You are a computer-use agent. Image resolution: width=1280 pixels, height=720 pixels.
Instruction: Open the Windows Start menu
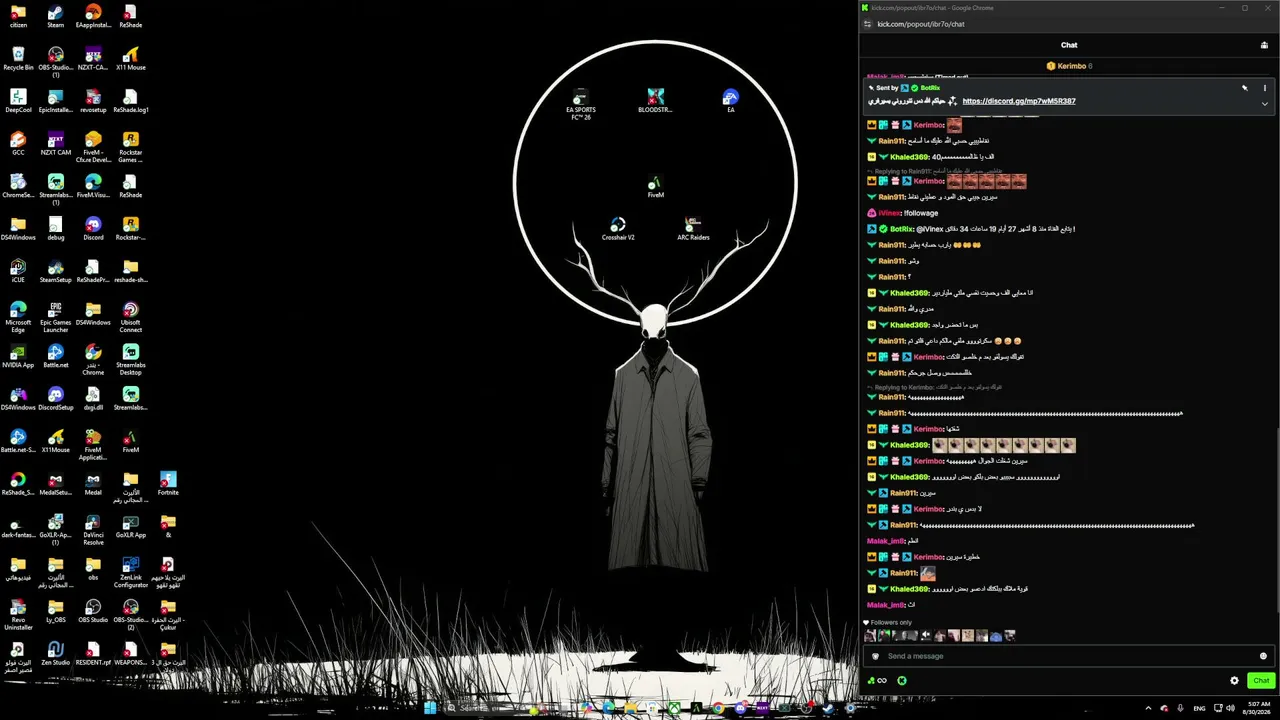click(x=430, y=708)
